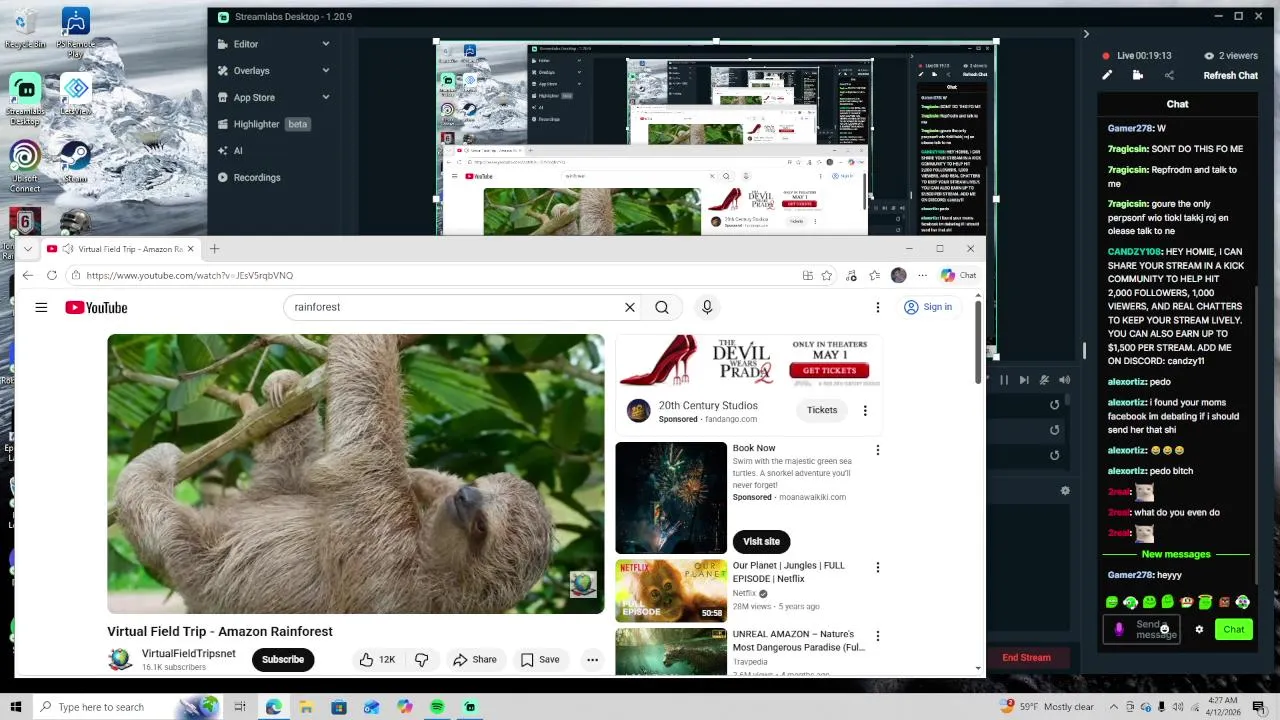
Task: Open a new browser tab
Action: (x=214, y=248)
